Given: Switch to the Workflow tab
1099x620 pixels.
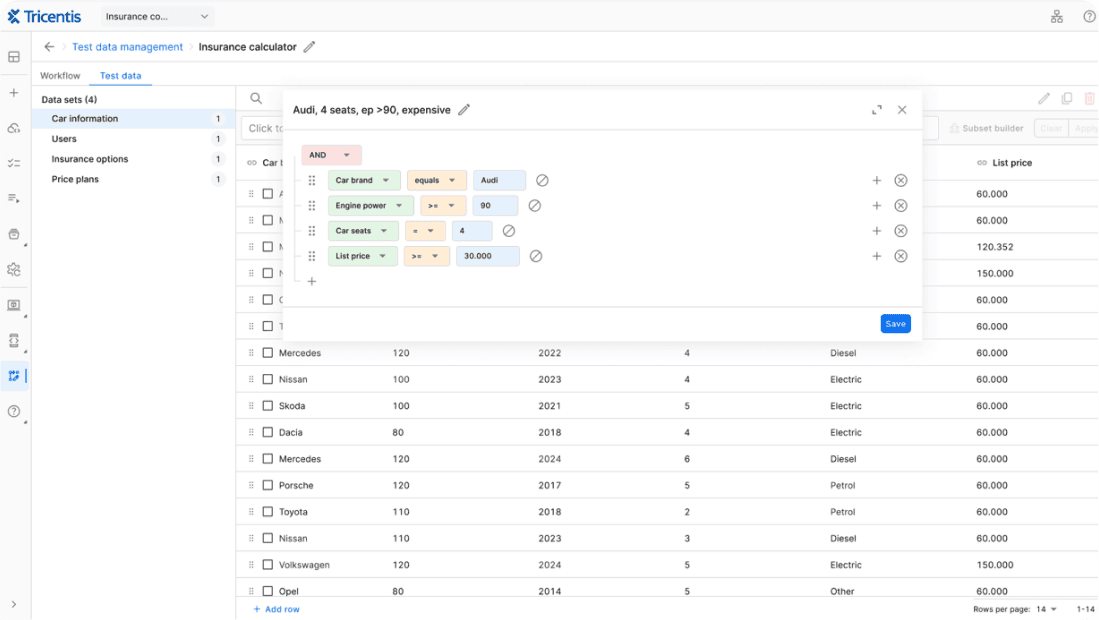Looking at the screenshot, I should coord(60,76).
